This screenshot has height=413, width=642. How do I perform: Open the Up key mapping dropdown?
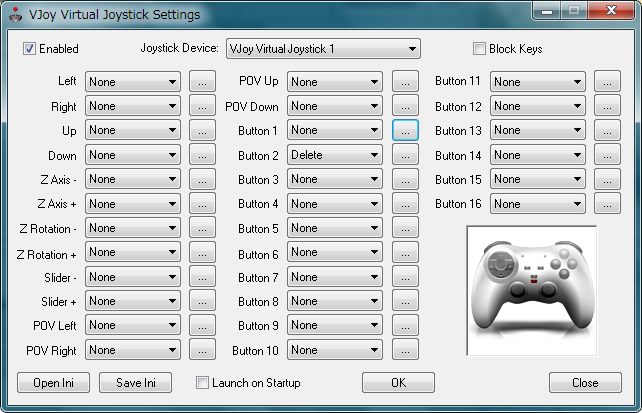133,130
